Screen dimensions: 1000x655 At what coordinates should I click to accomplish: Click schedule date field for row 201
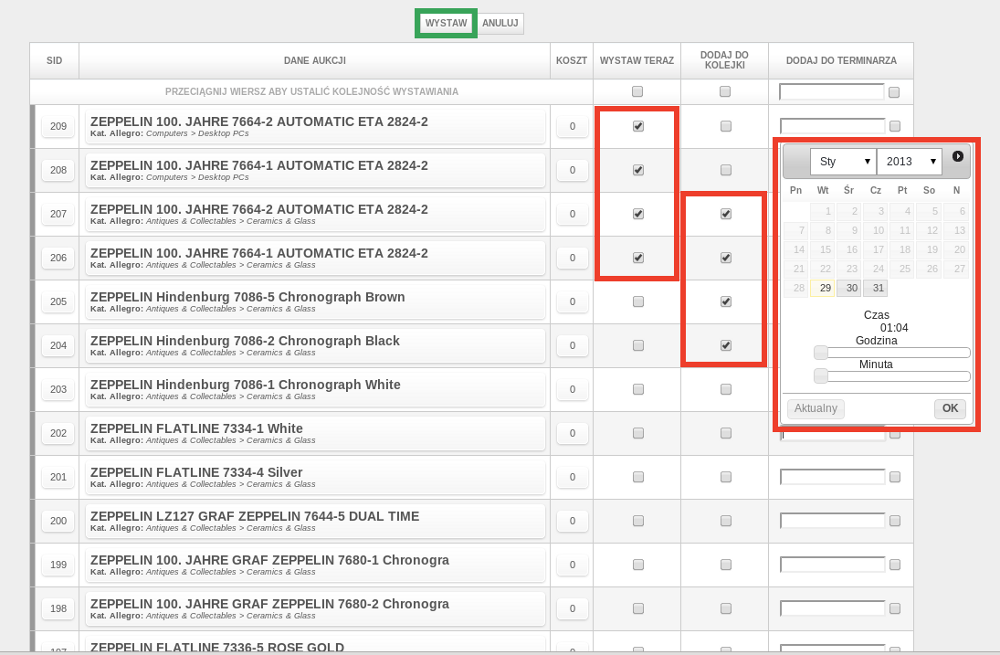point(832,476)
